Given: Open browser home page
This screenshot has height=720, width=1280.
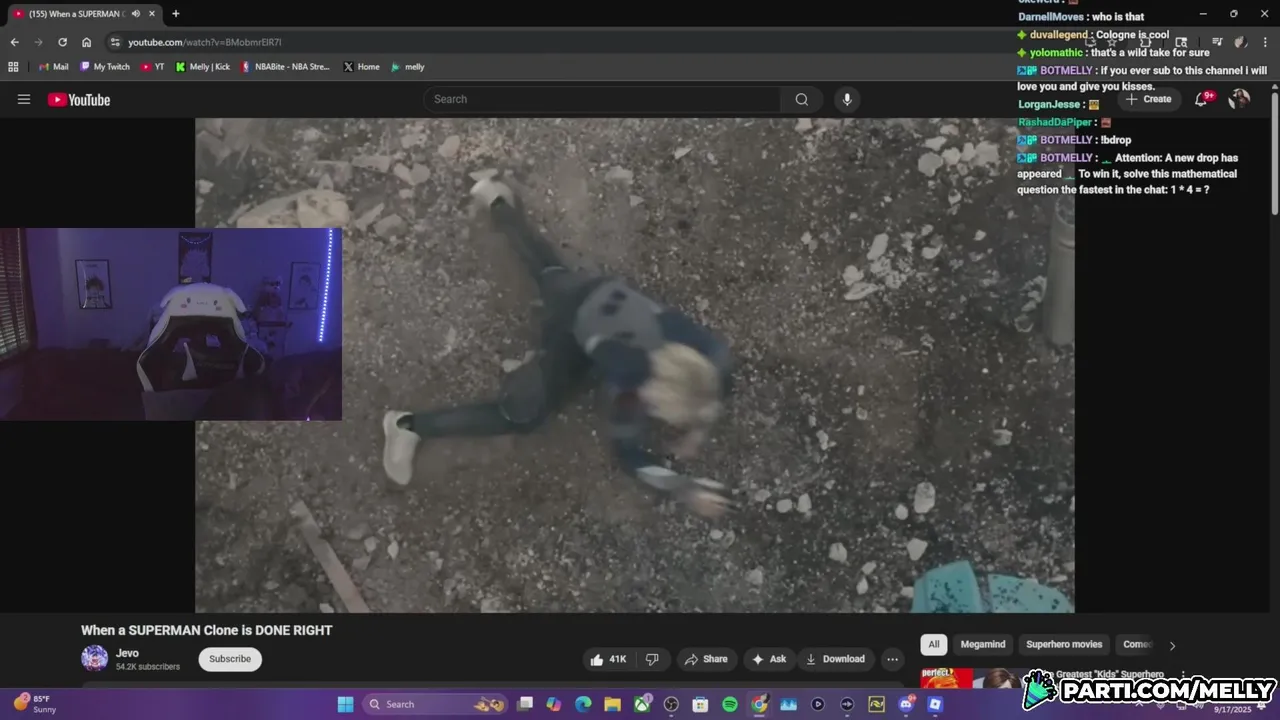Looking at the screenshot, I should click(x=86, y=42).
